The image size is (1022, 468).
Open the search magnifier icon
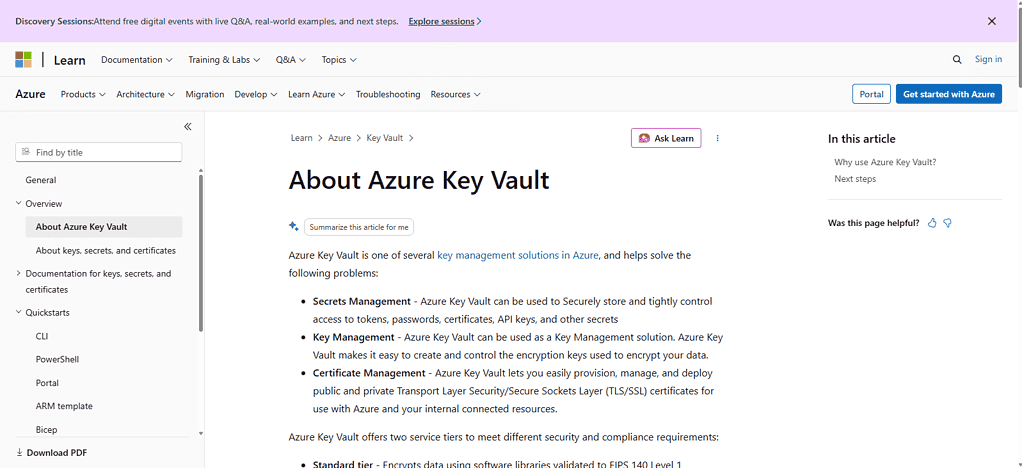957,59
